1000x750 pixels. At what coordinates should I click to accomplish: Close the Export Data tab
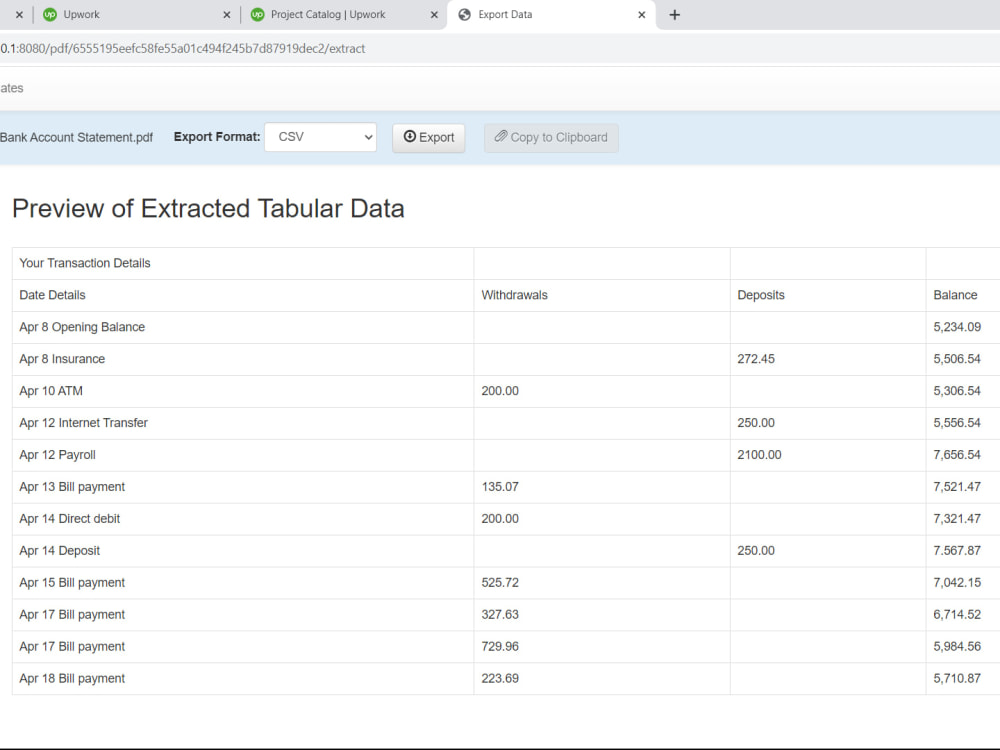[642, 15]
